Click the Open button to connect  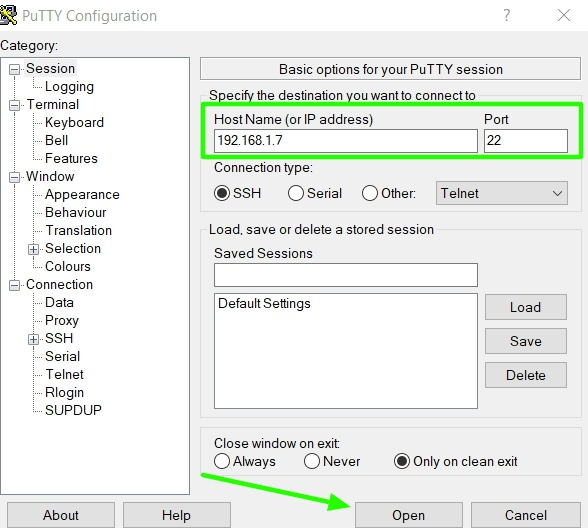(408, 515)
